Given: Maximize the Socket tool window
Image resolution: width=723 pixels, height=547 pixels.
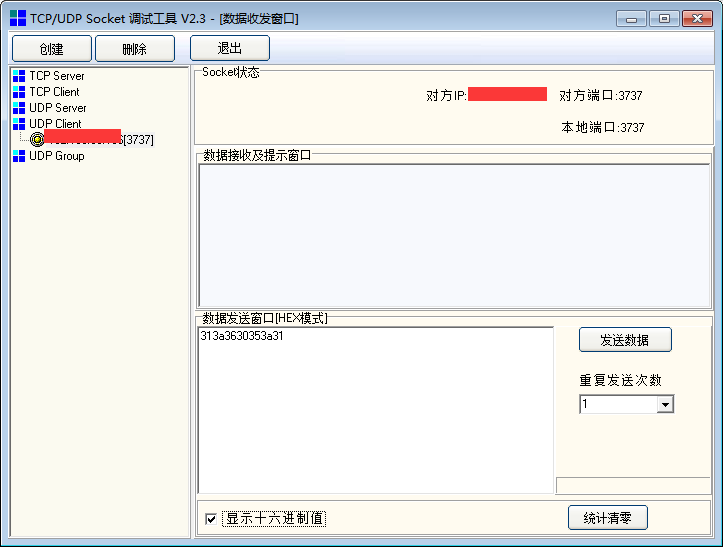Looking at the screenshot, I should coord(664,19).
